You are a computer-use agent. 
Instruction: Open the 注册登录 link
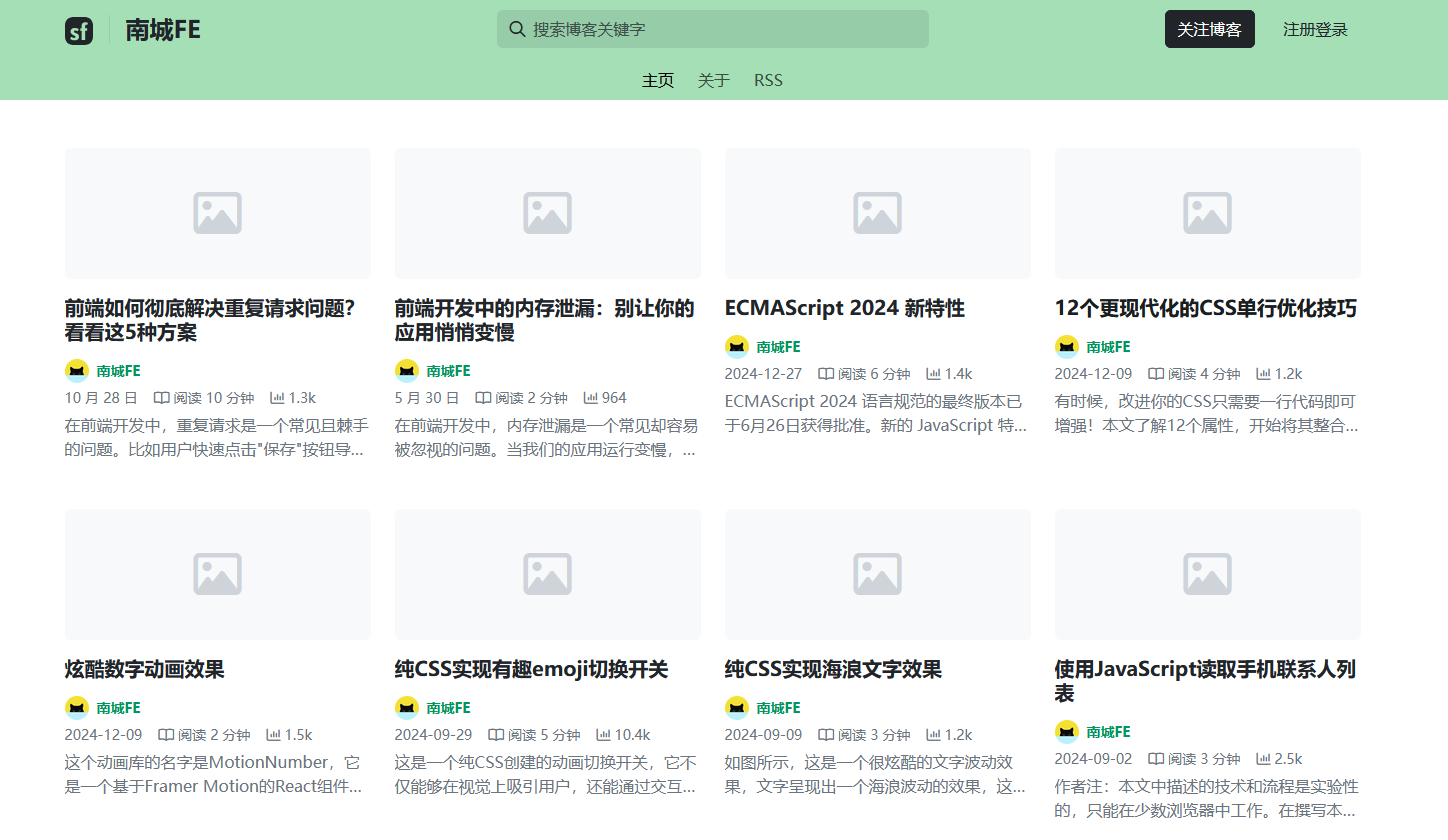[1315, 29]
